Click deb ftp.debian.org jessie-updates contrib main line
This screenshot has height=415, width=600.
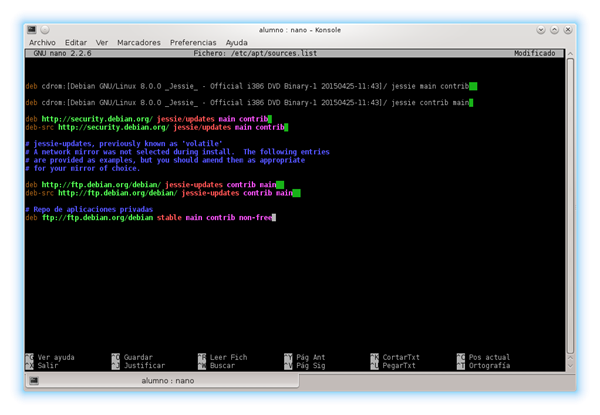(x=155, y=185)
